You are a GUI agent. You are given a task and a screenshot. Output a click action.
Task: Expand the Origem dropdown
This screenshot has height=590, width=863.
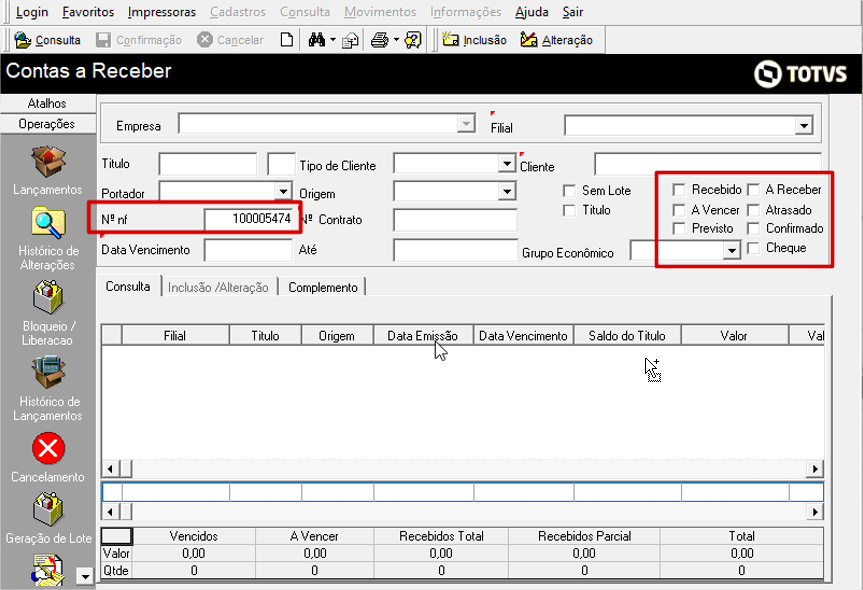506,192
